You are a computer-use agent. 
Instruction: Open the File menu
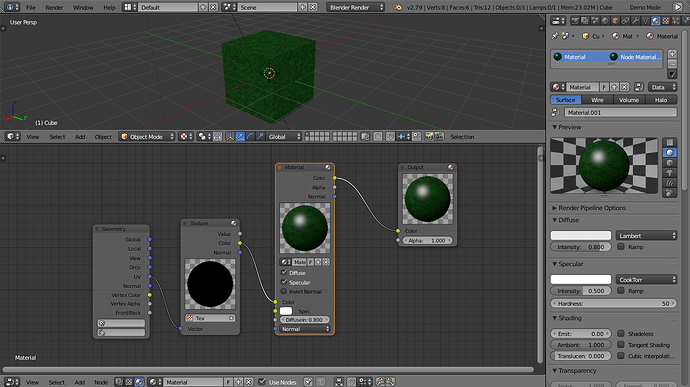(31, 7)
